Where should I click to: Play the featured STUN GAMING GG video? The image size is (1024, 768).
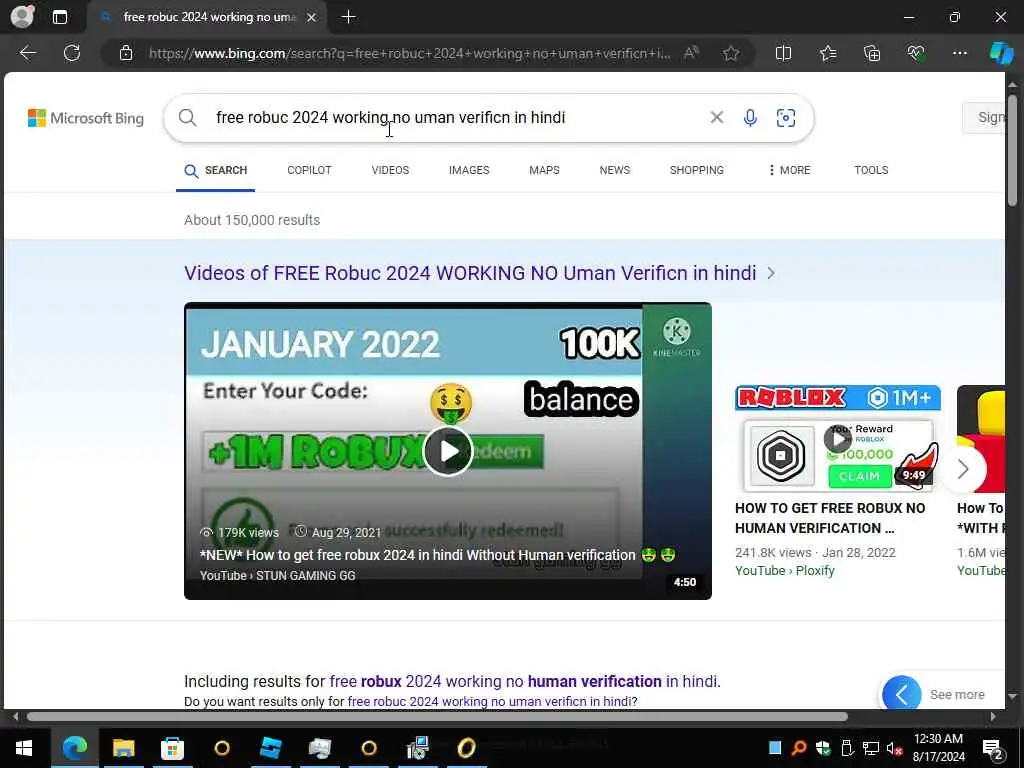point(448,451)
